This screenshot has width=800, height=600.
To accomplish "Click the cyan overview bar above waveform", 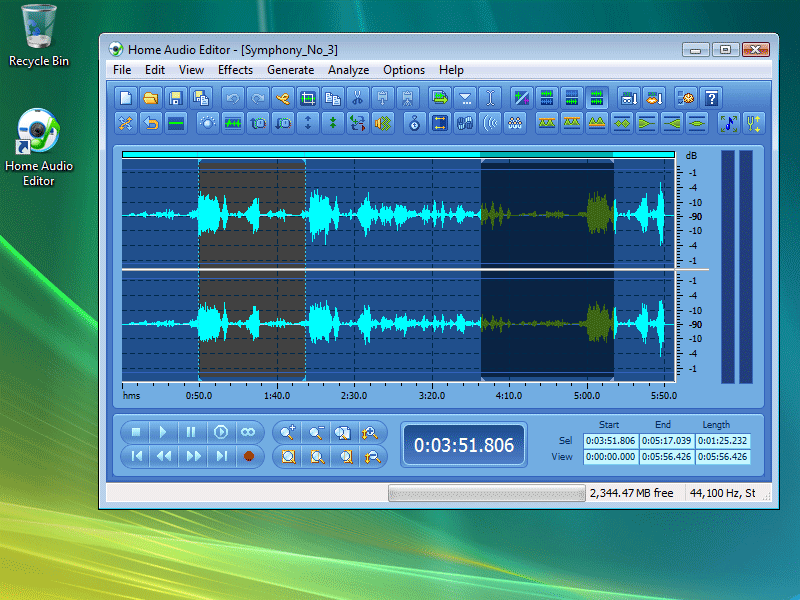I will click(x=398, y=155).
